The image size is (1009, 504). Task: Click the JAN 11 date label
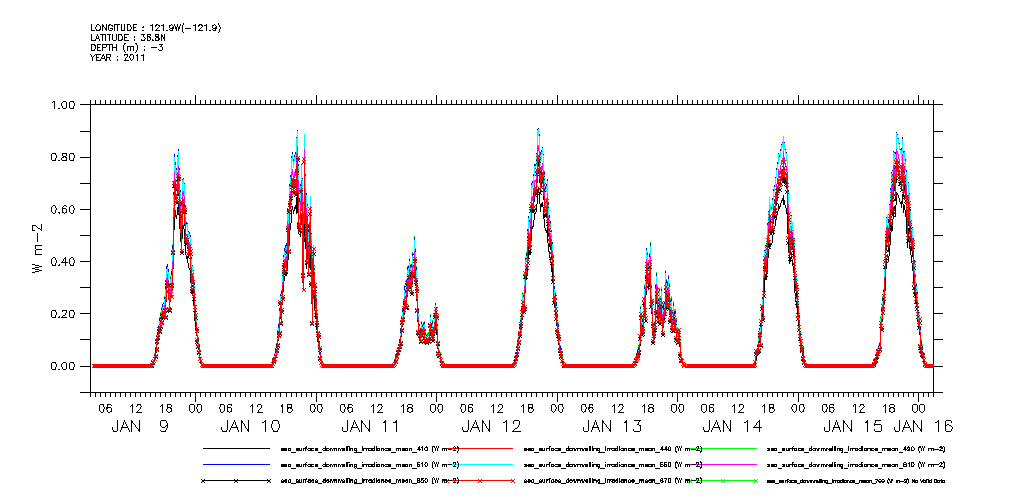coord(371,426)
